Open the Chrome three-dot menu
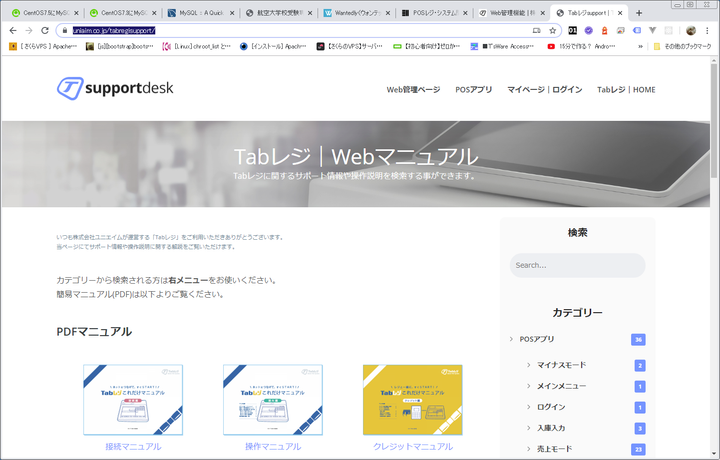 [707, 30]
